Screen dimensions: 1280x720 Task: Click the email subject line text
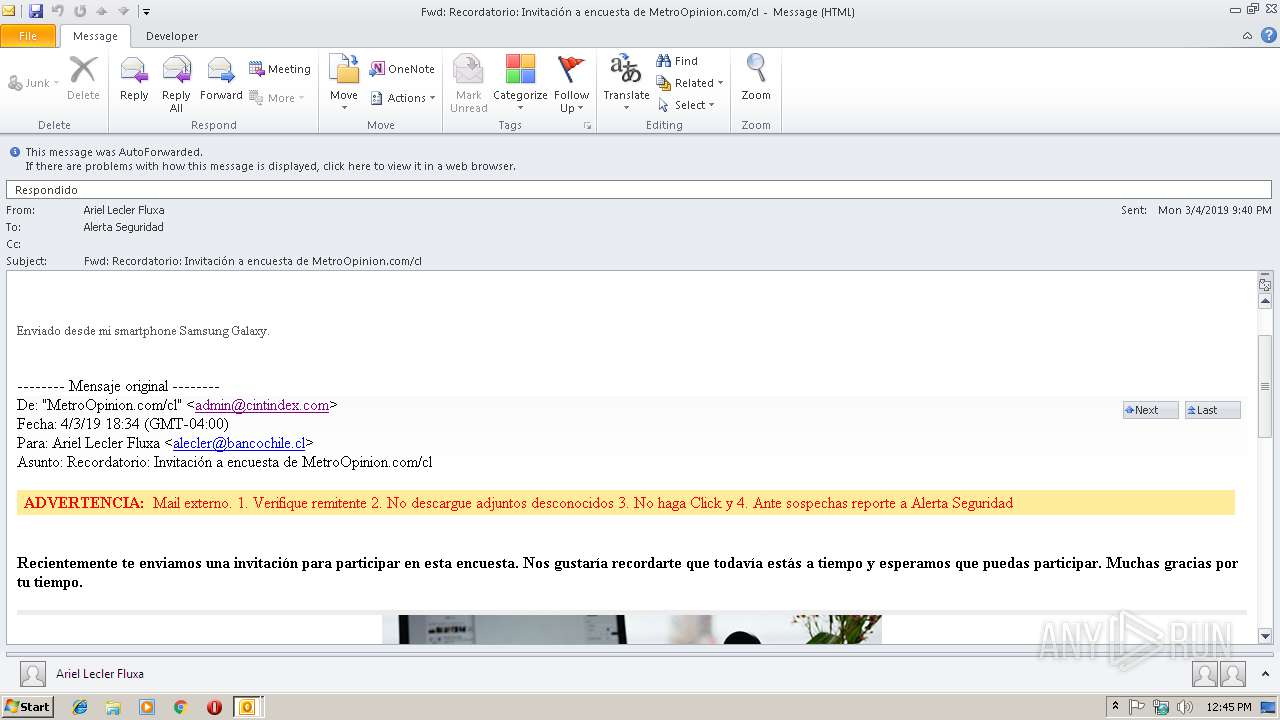pyautogui.click(x=253, y=261)
